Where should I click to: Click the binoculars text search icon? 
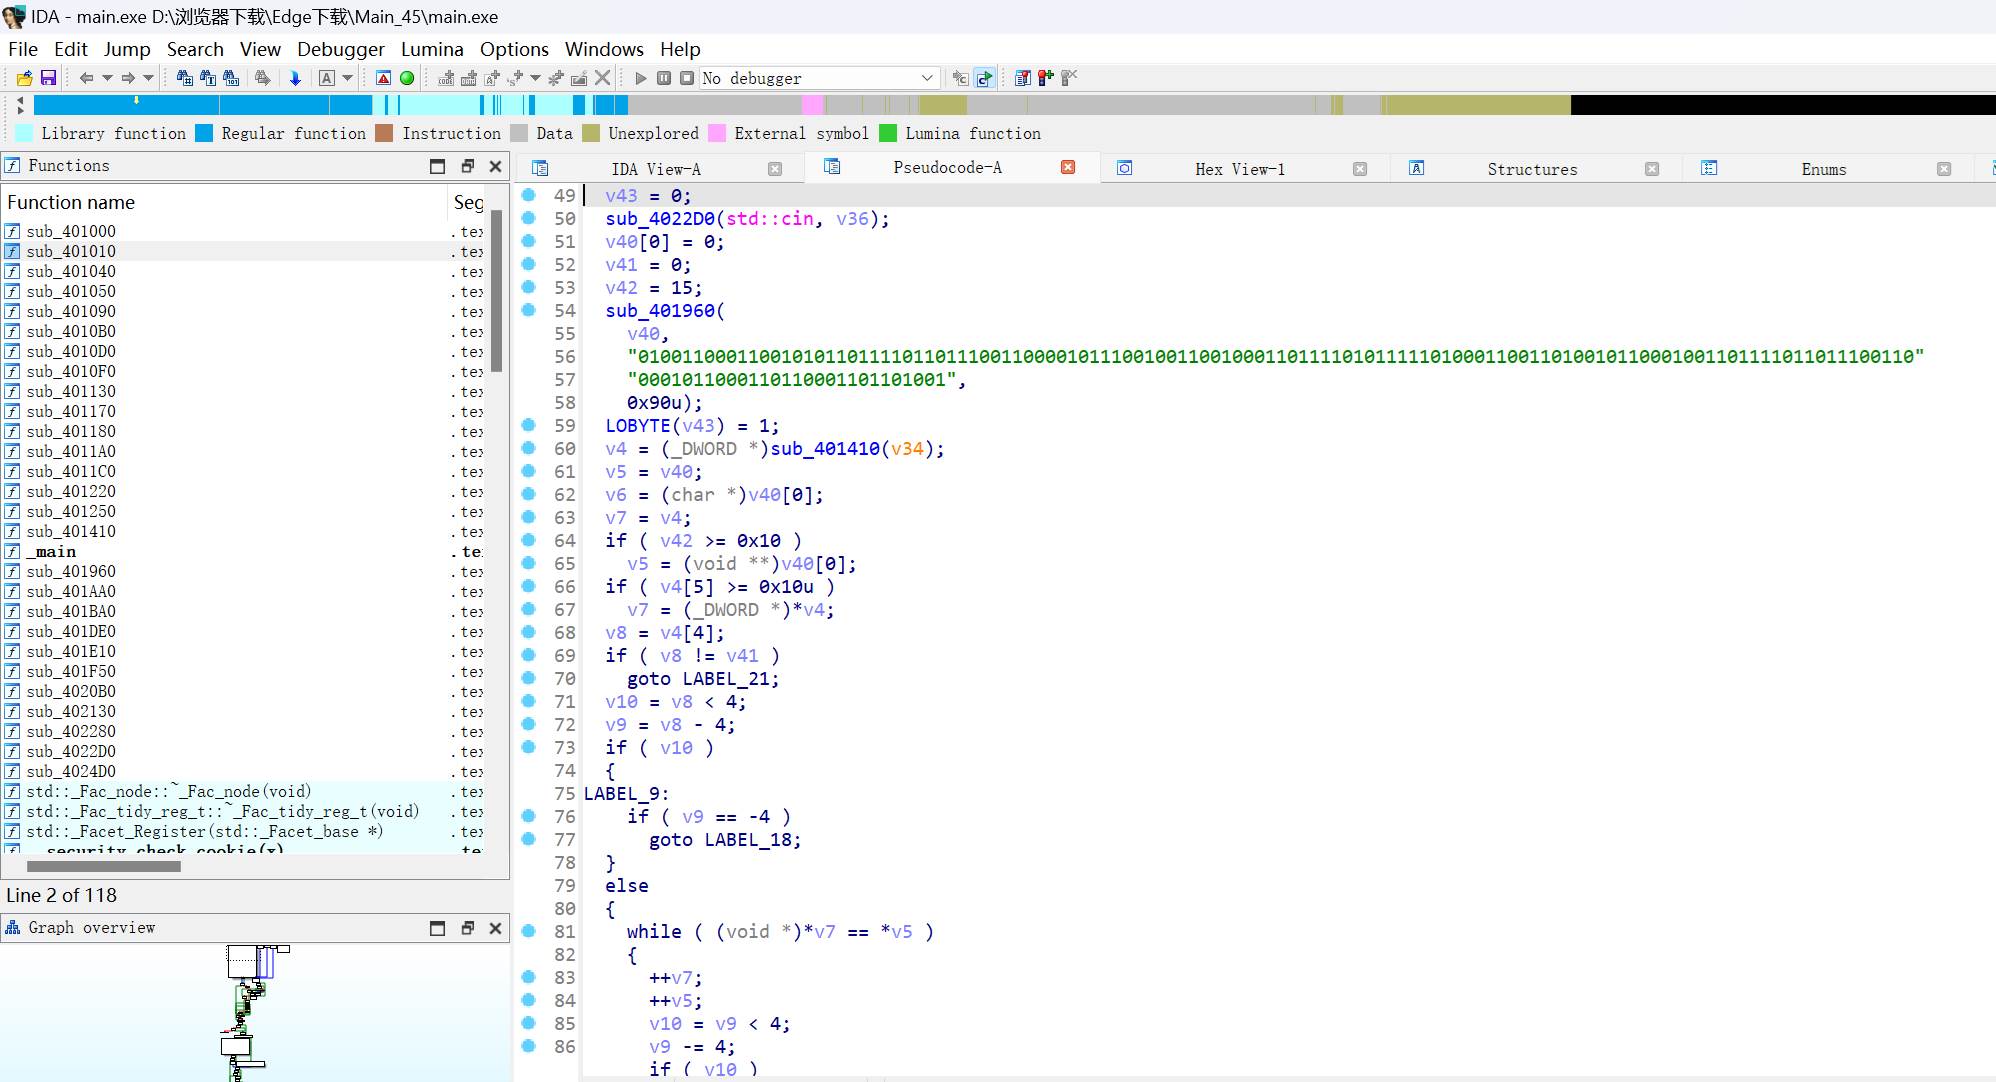pos(208,78)
